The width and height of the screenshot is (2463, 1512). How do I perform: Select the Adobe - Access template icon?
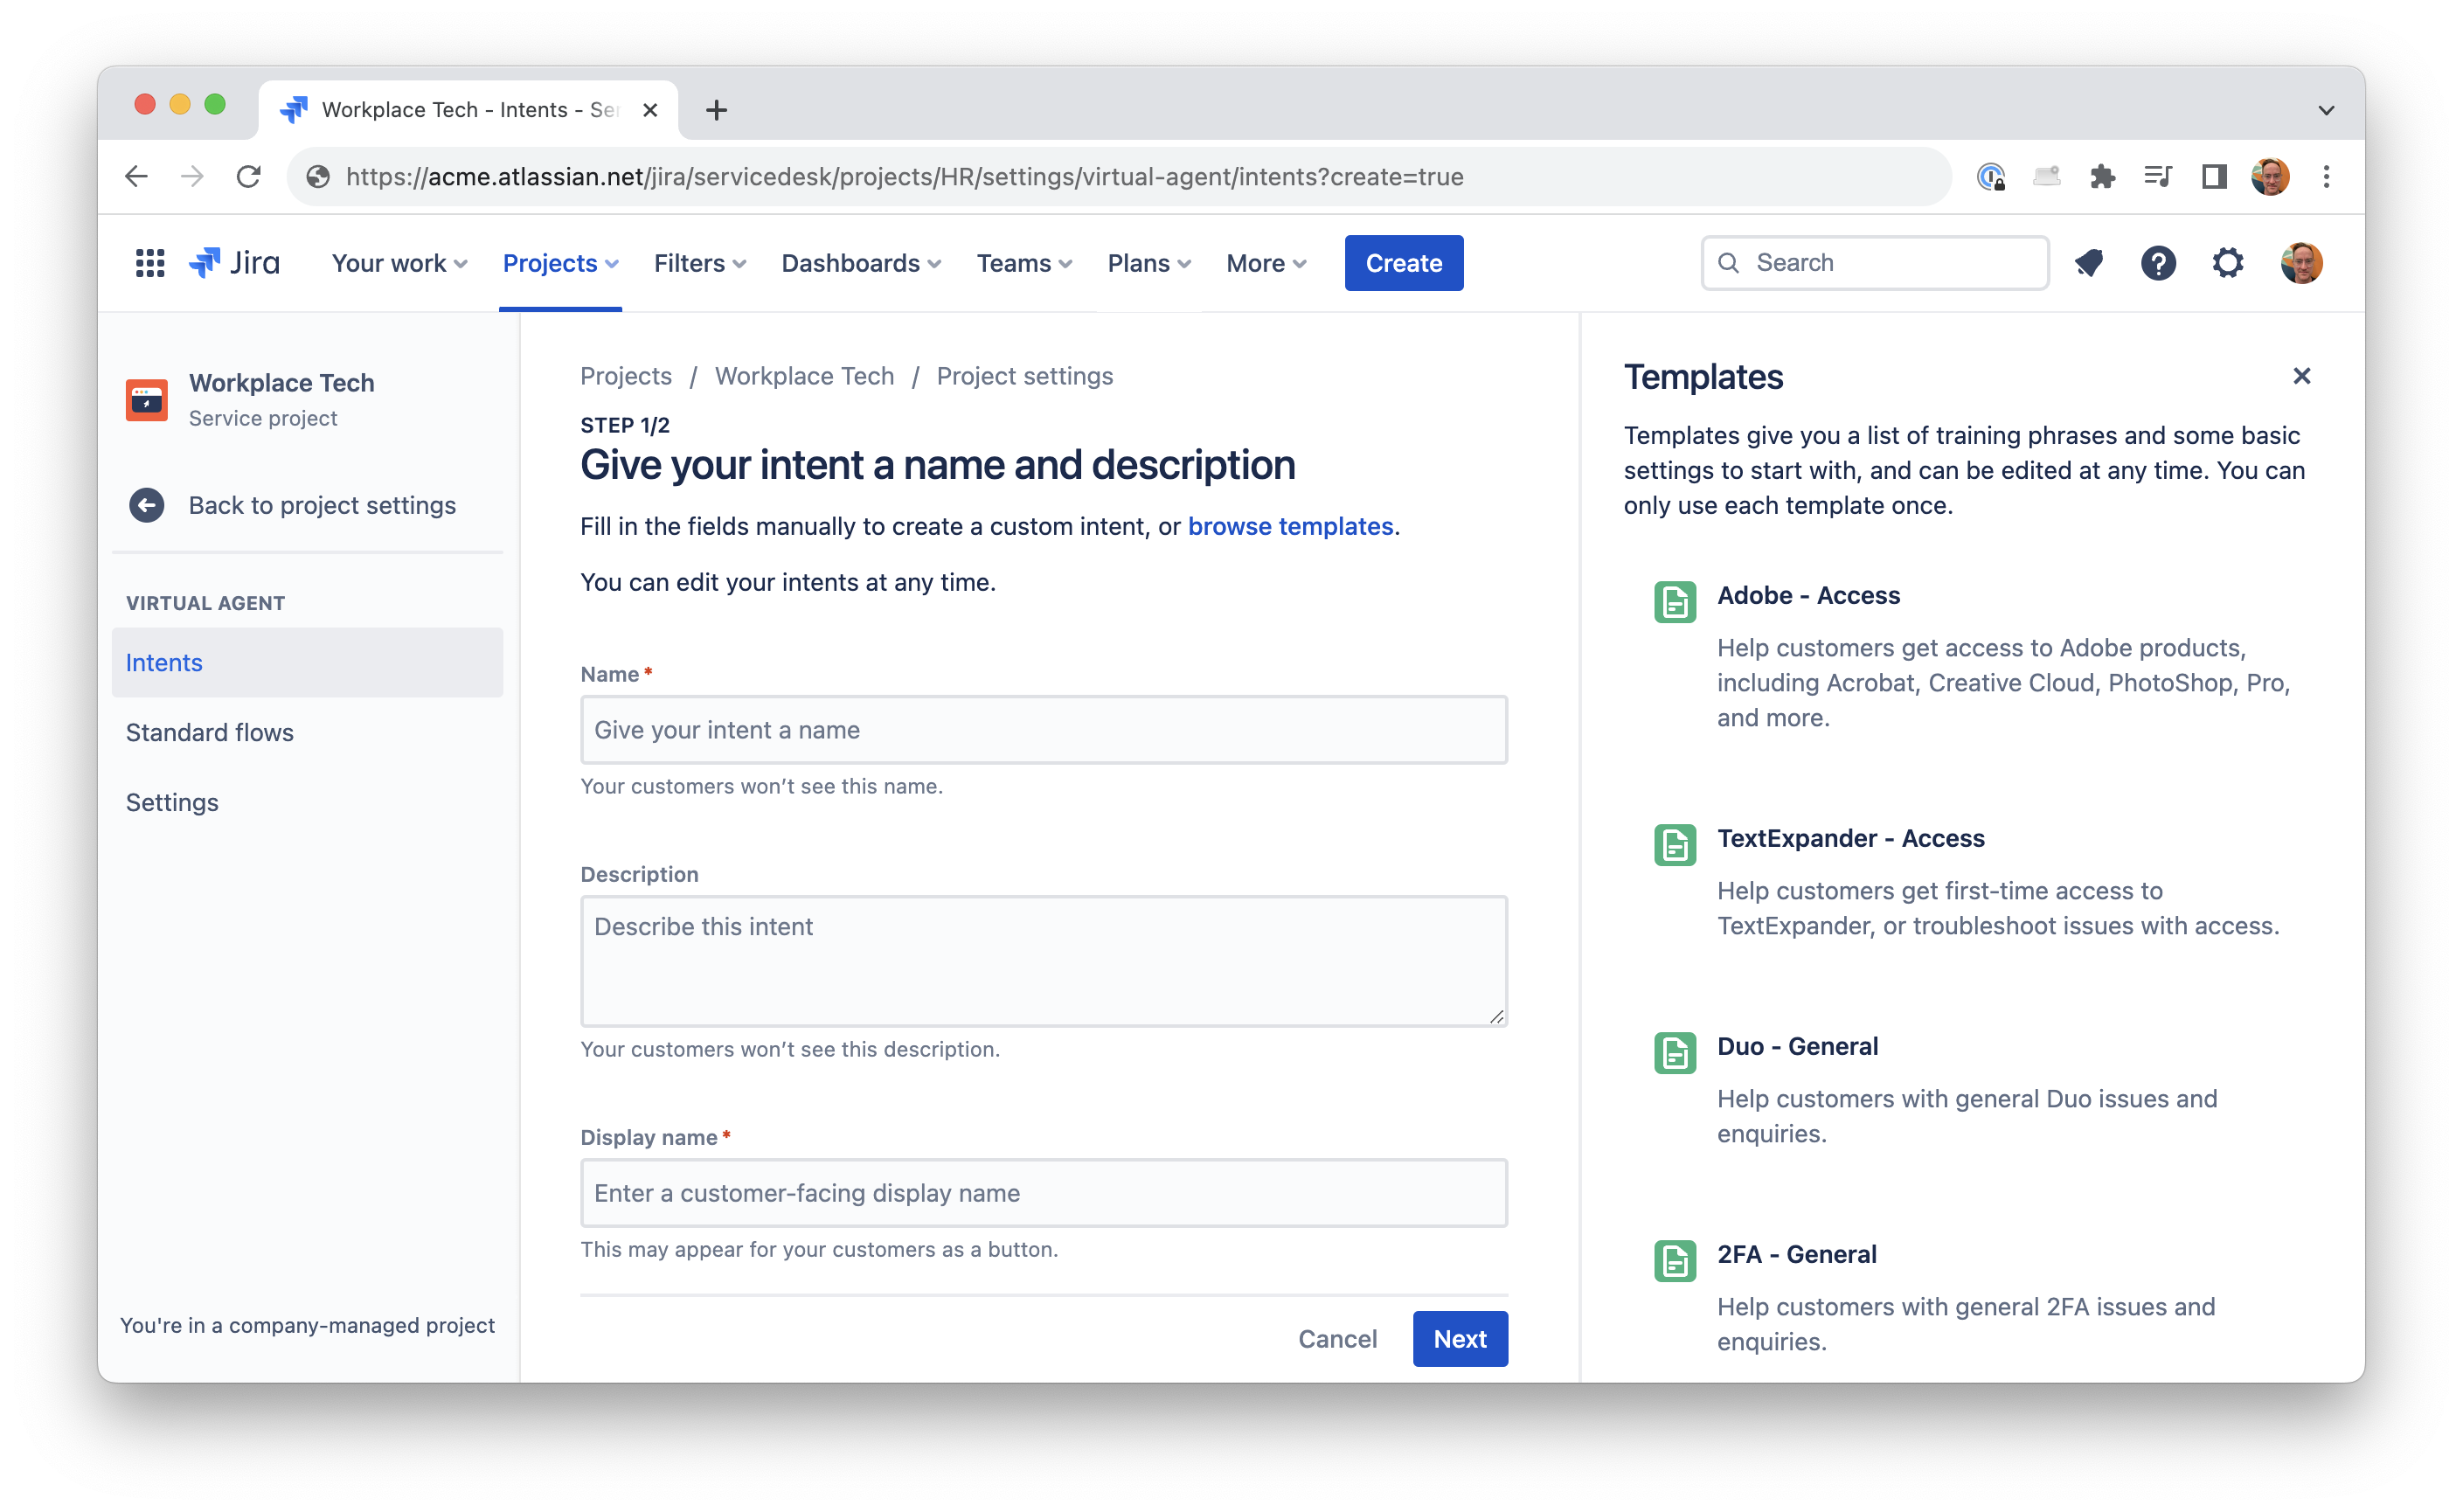tap(1674, 601)
